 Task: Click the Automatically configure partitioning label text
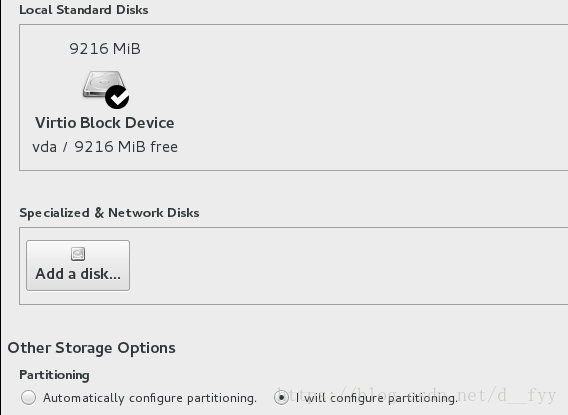tap(150, 398)
